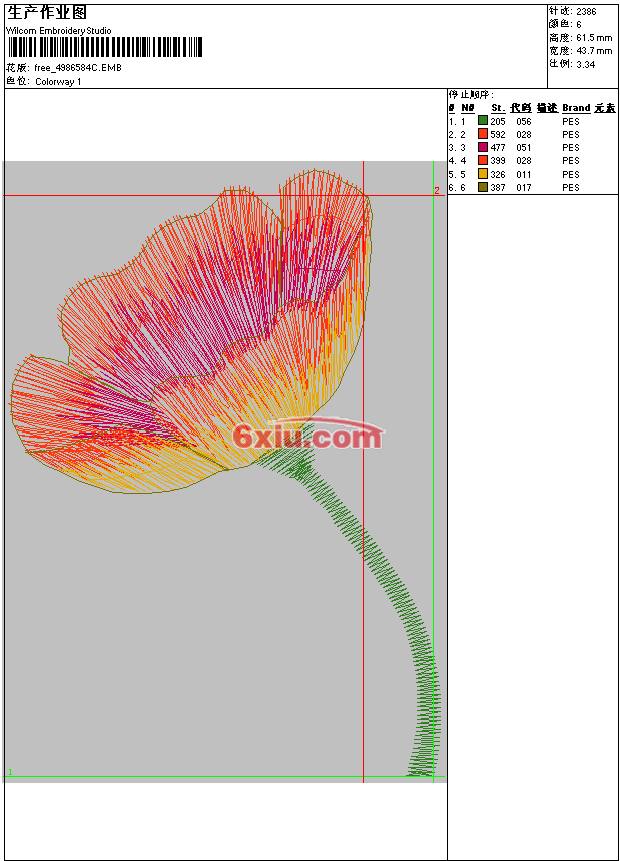Click the 元素 column header
620x861 pixels.
[x=605, y=108]
